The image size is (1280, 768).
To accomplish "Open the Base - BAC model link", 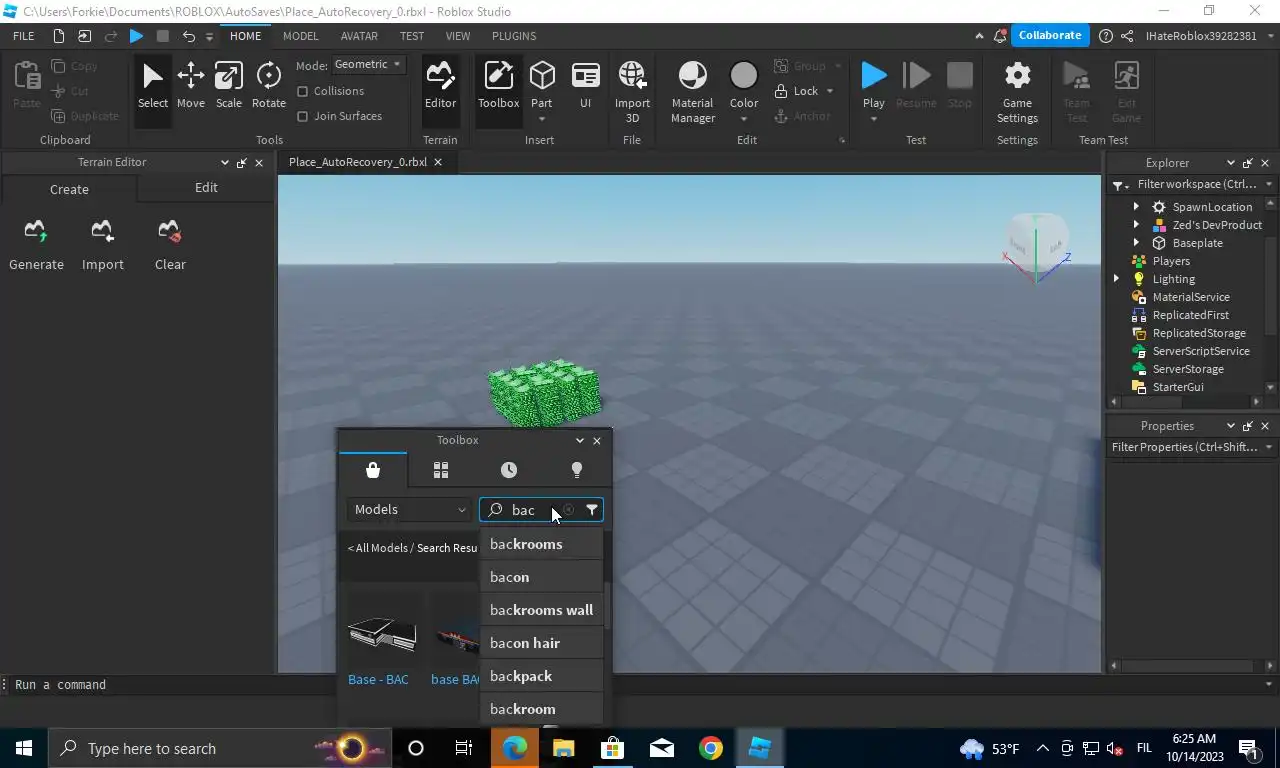I will click(x=378, y=680).
